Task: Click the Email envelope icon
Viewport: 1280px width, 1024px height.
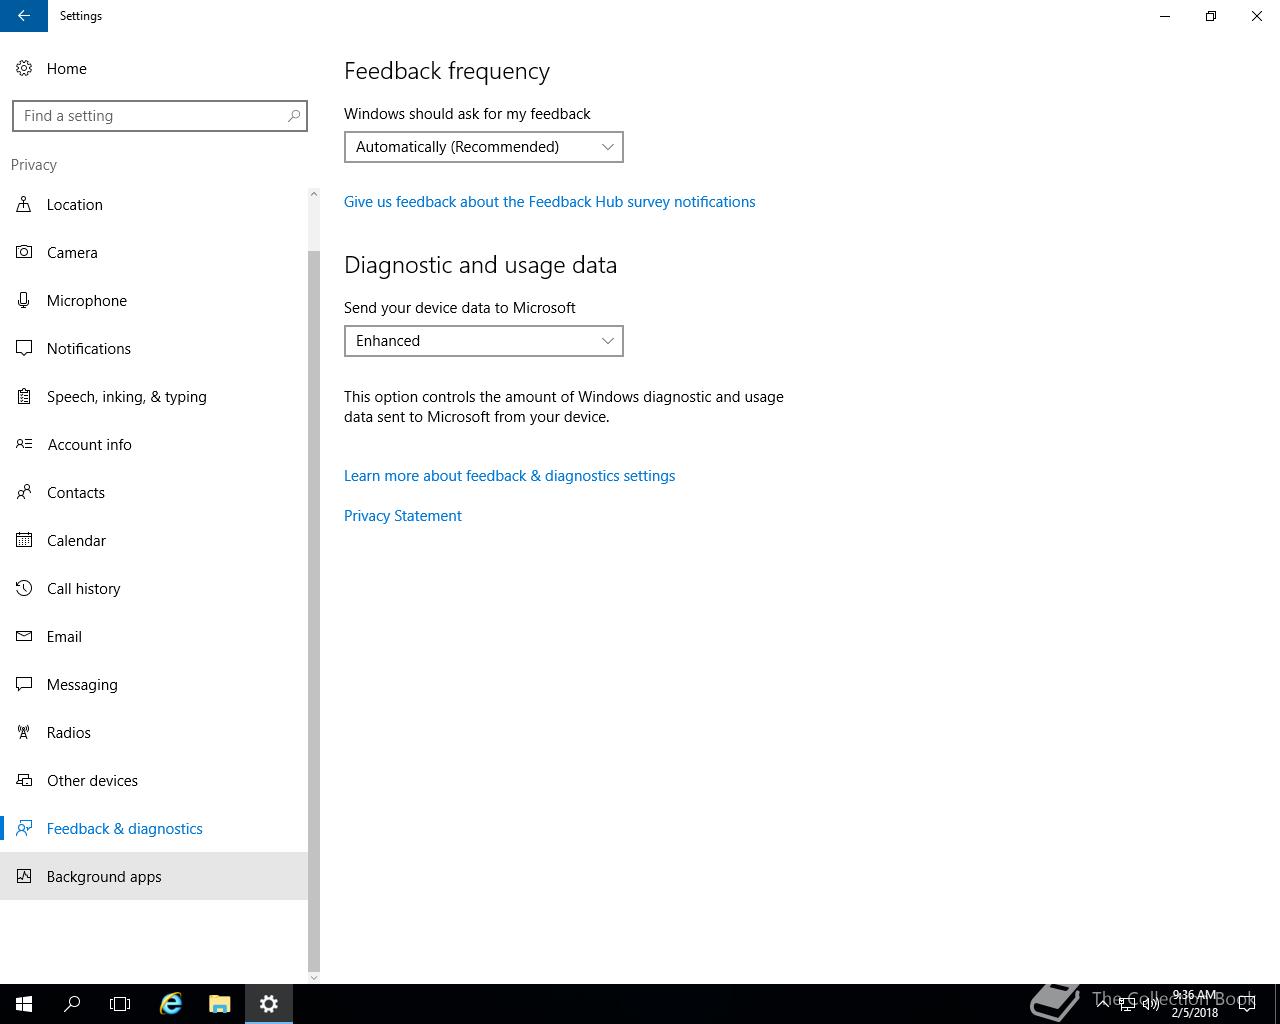Action: point(24,636)
